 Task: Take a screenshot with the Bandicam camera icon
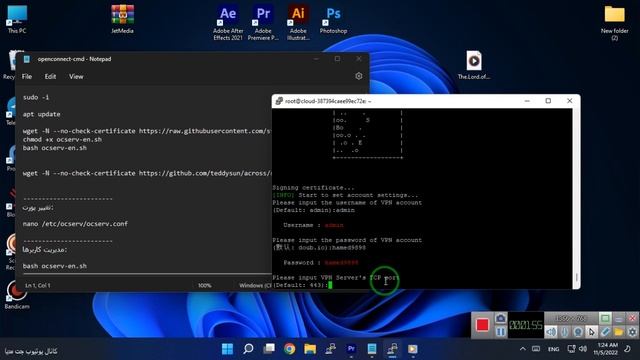pyautogui.click(x=501, y=318)
